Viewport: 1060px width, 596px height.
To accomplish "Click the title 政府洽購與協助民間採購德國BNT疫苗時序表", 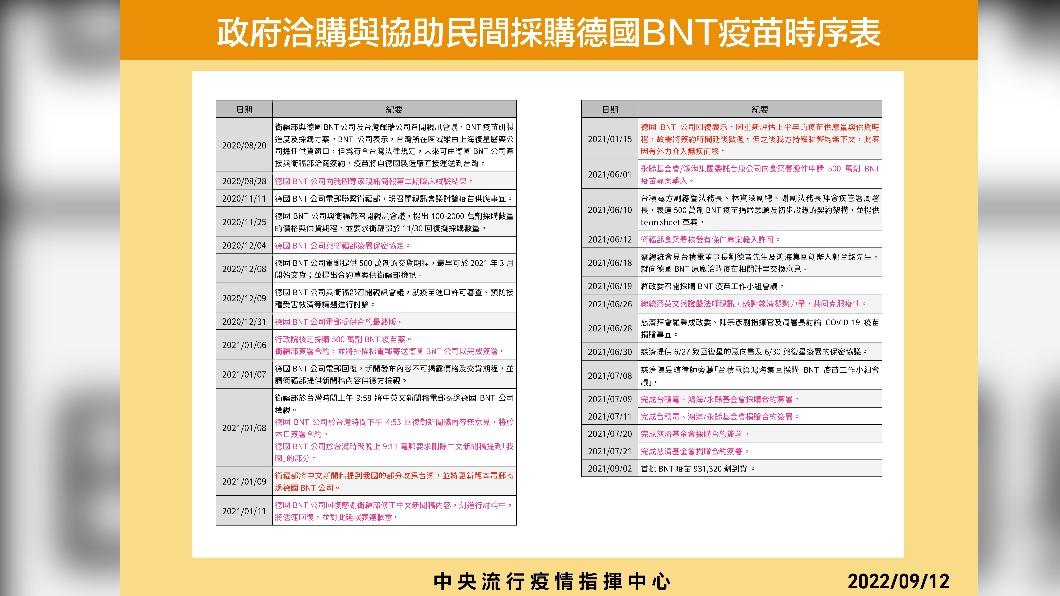I will [x=548, y=32].
